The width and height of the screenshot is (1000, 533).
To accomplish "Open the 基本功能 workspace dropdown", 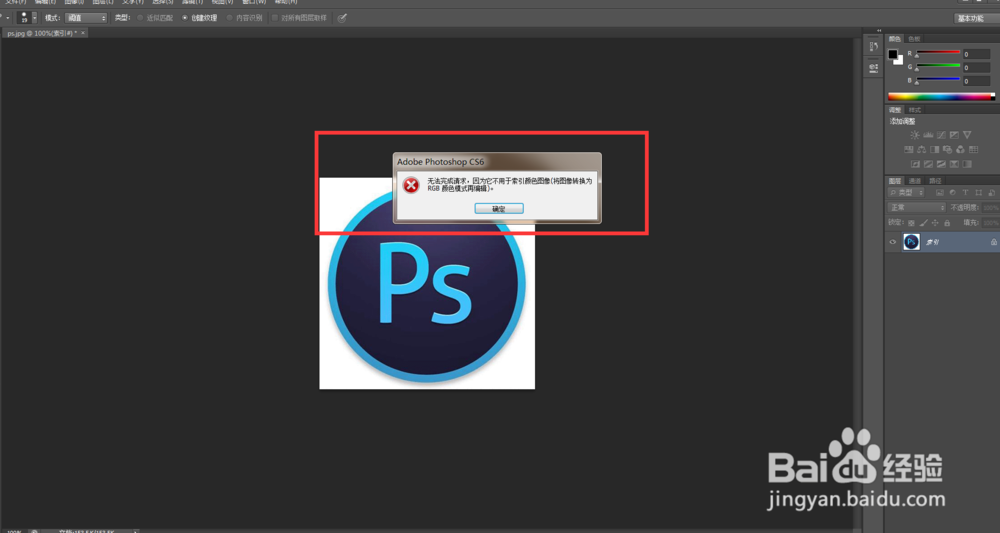I will (975, 18).
